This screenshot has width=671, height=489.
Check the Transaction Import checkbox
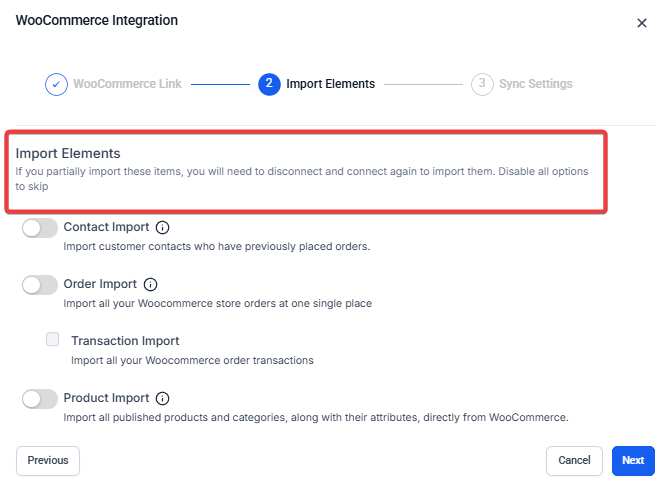click(x=53, y=340)
